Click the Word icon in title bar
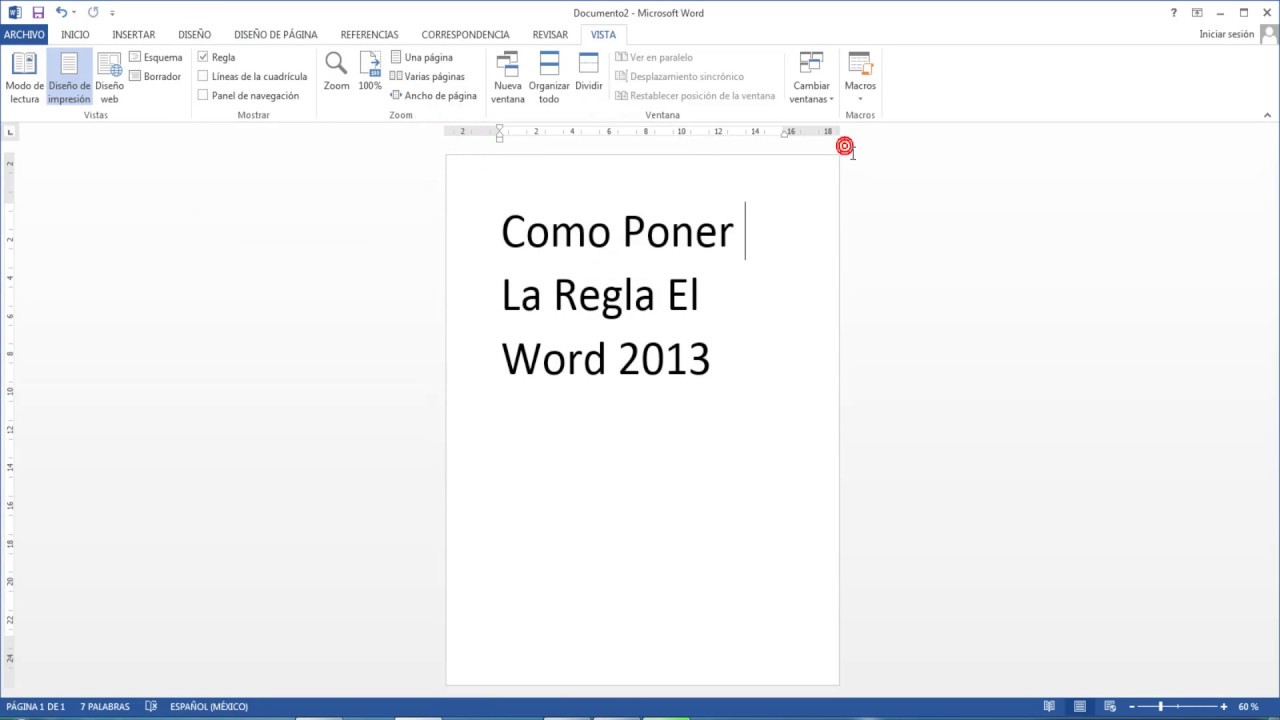Image resolution: width=1280 pixels, height=720 pixels. coord(14,13)
